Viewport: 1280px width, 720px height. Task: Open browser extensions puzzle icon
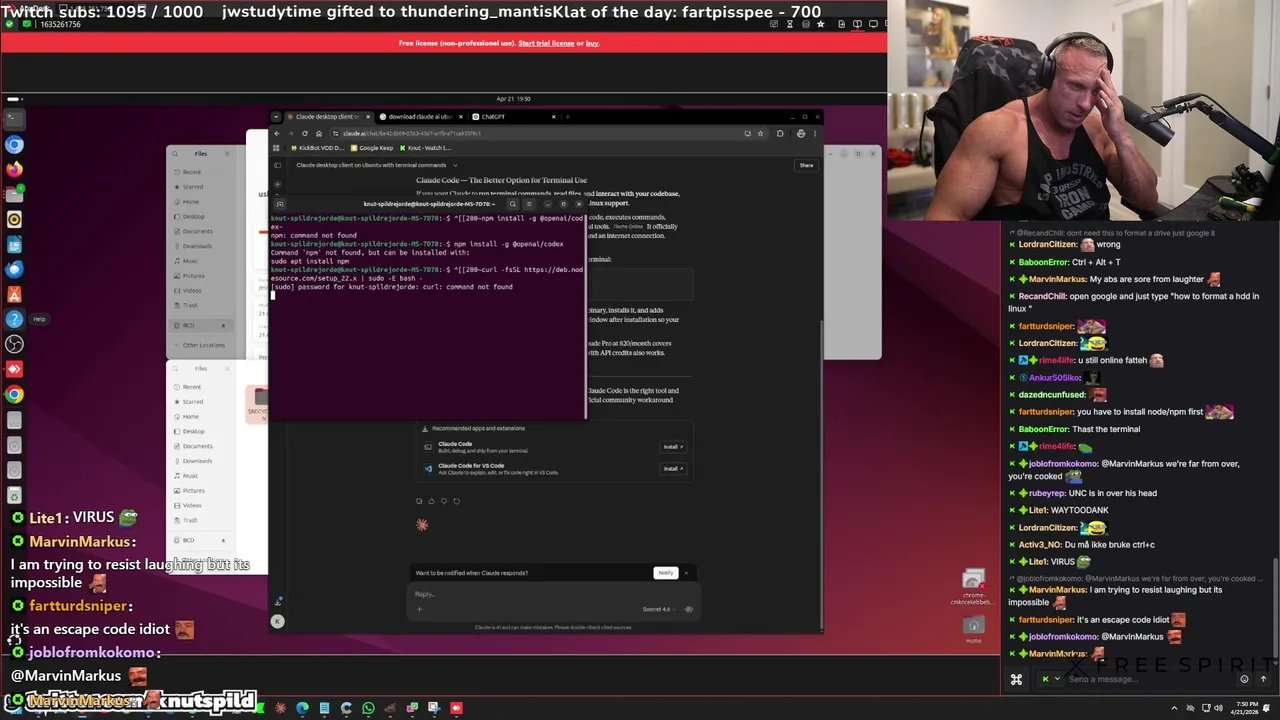(780, 133)
